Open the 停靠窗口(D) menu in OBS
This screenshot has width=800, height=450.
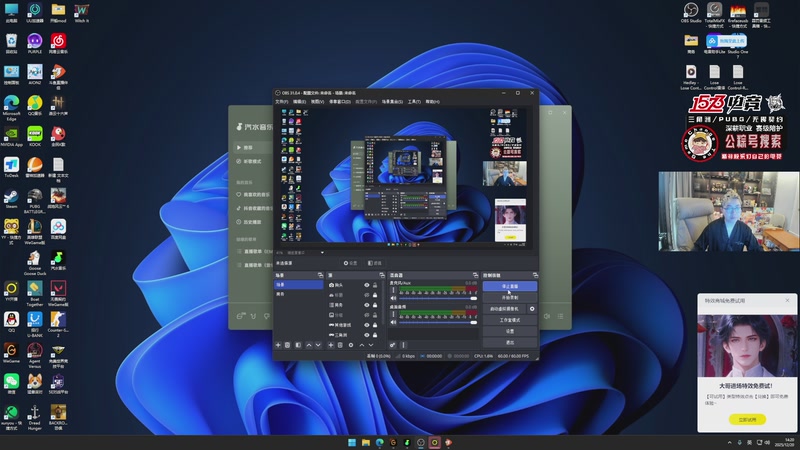pos(340,102)
